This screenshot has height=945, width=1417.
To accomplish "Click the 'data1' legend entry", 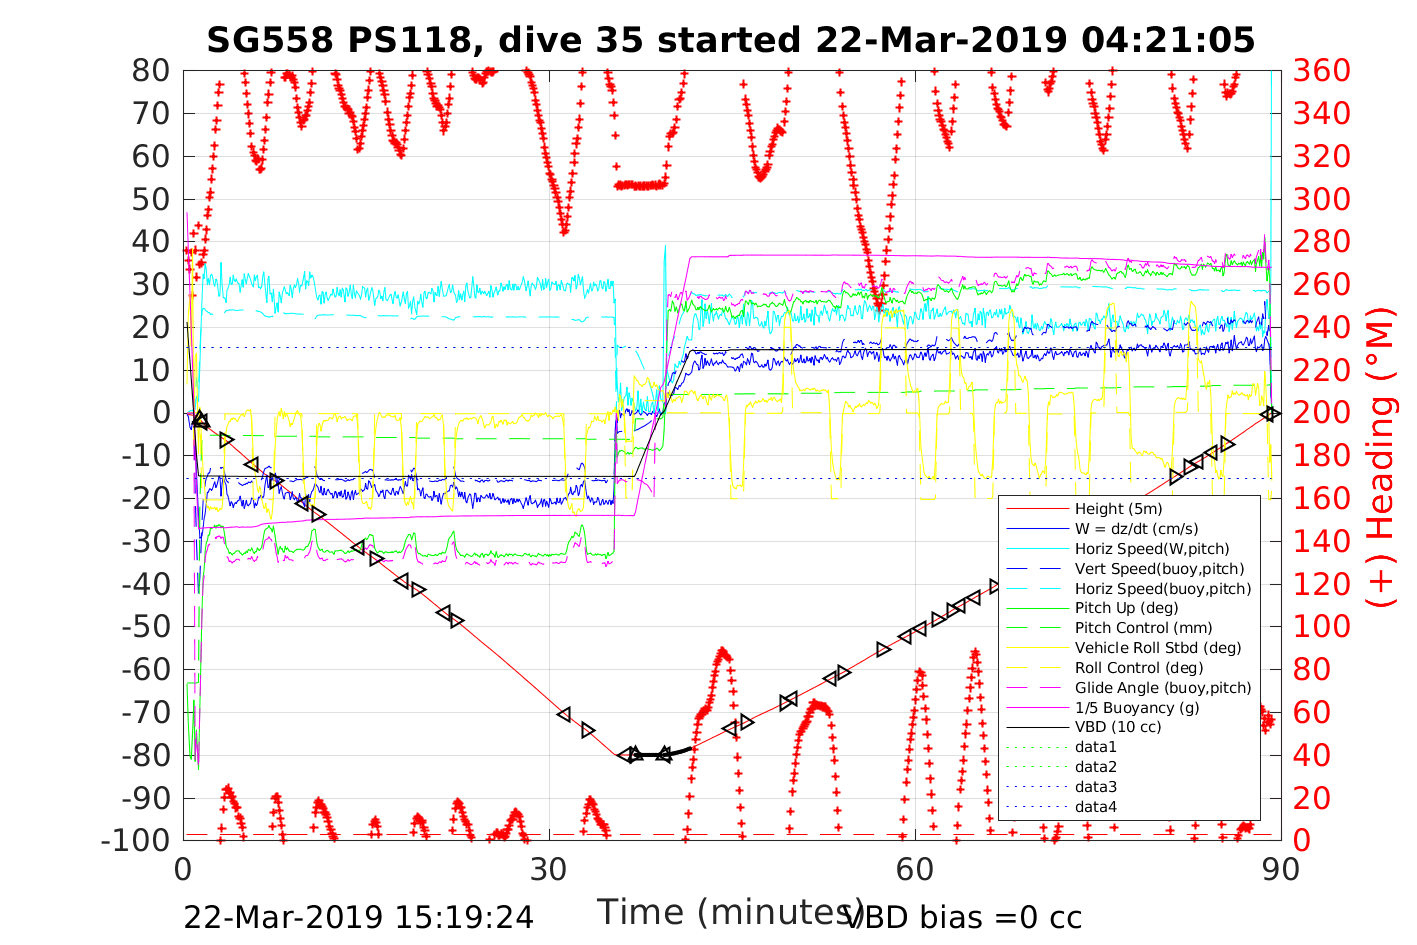I will (1096, 747).
